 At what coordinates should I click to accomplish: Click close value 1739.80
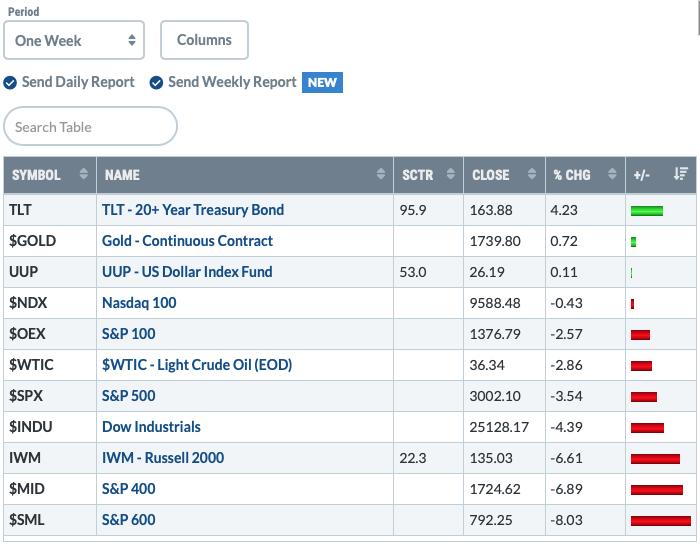point(495,241)
